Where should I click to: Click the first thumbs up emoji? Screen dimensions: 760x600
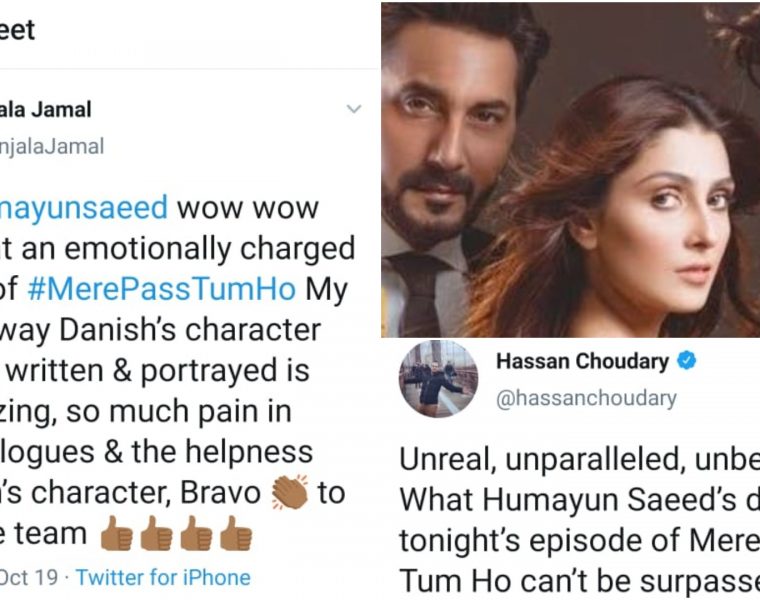(x=116, y=533)
